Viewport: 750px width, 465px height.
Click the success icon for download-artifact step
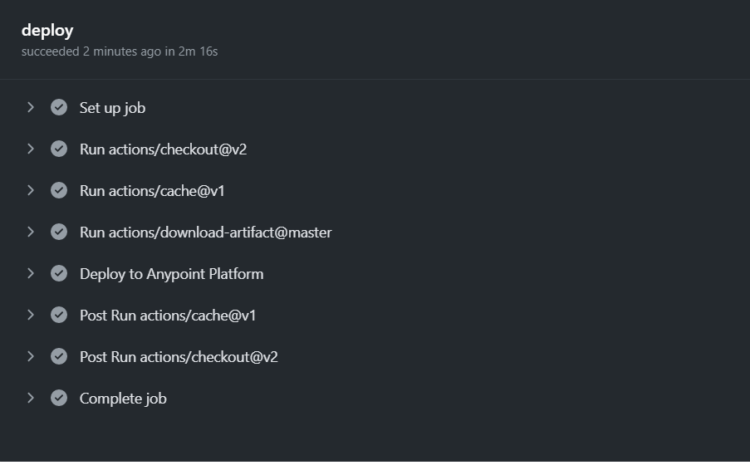(x=59, y=232)
